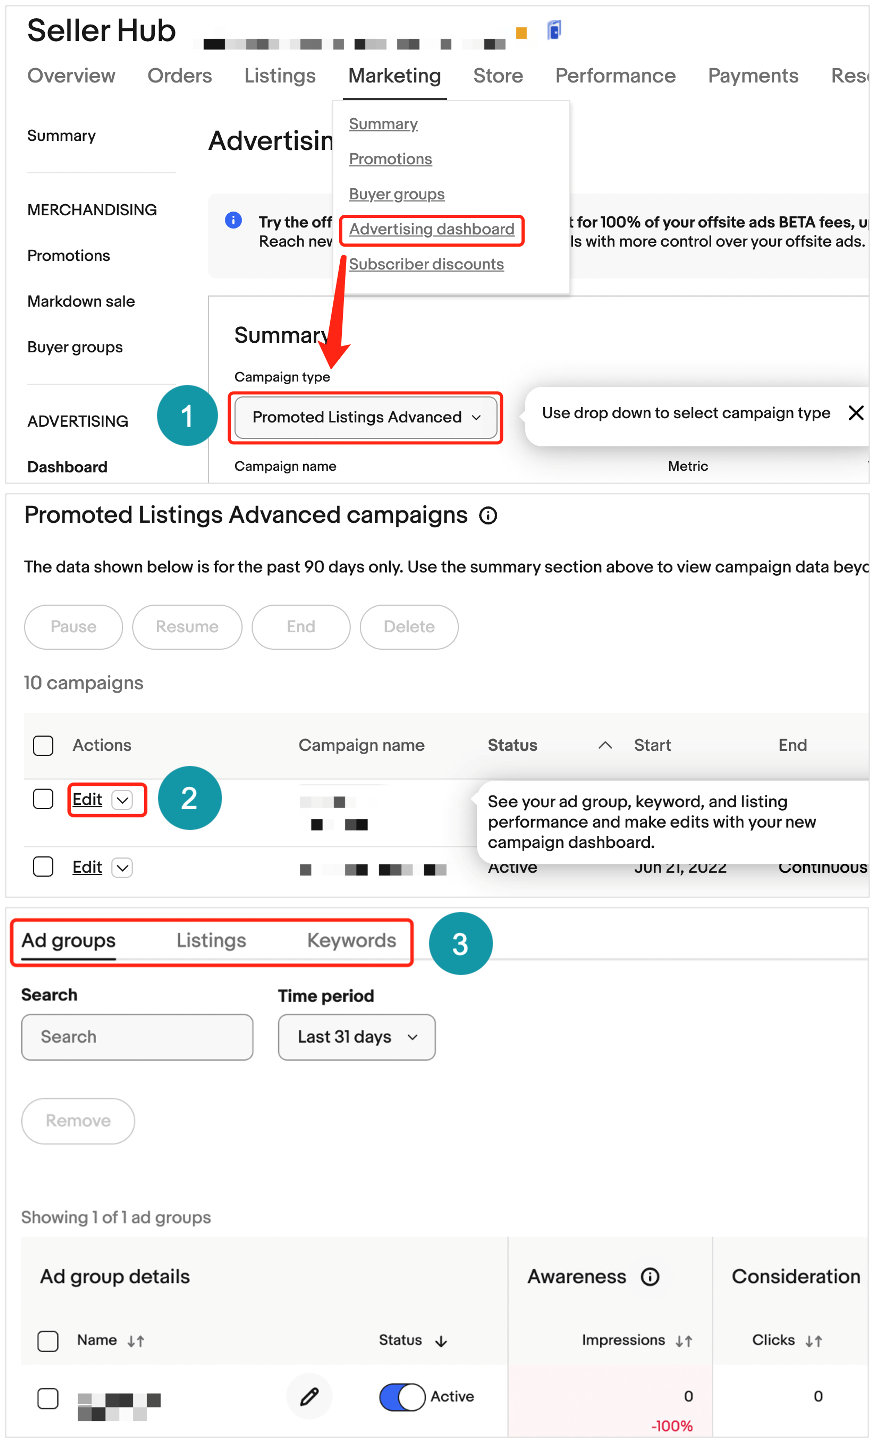Click the ad groups Search field

pyautogui.click(x=137, y=1037)
